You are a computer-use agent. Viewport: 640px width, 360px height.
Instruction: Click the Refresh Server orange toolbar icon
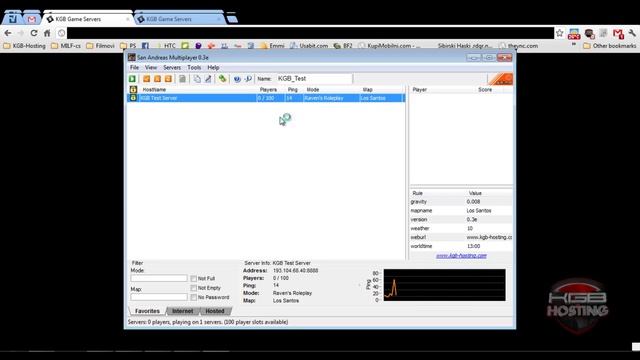pyautogui.click(x=168, y=79)
